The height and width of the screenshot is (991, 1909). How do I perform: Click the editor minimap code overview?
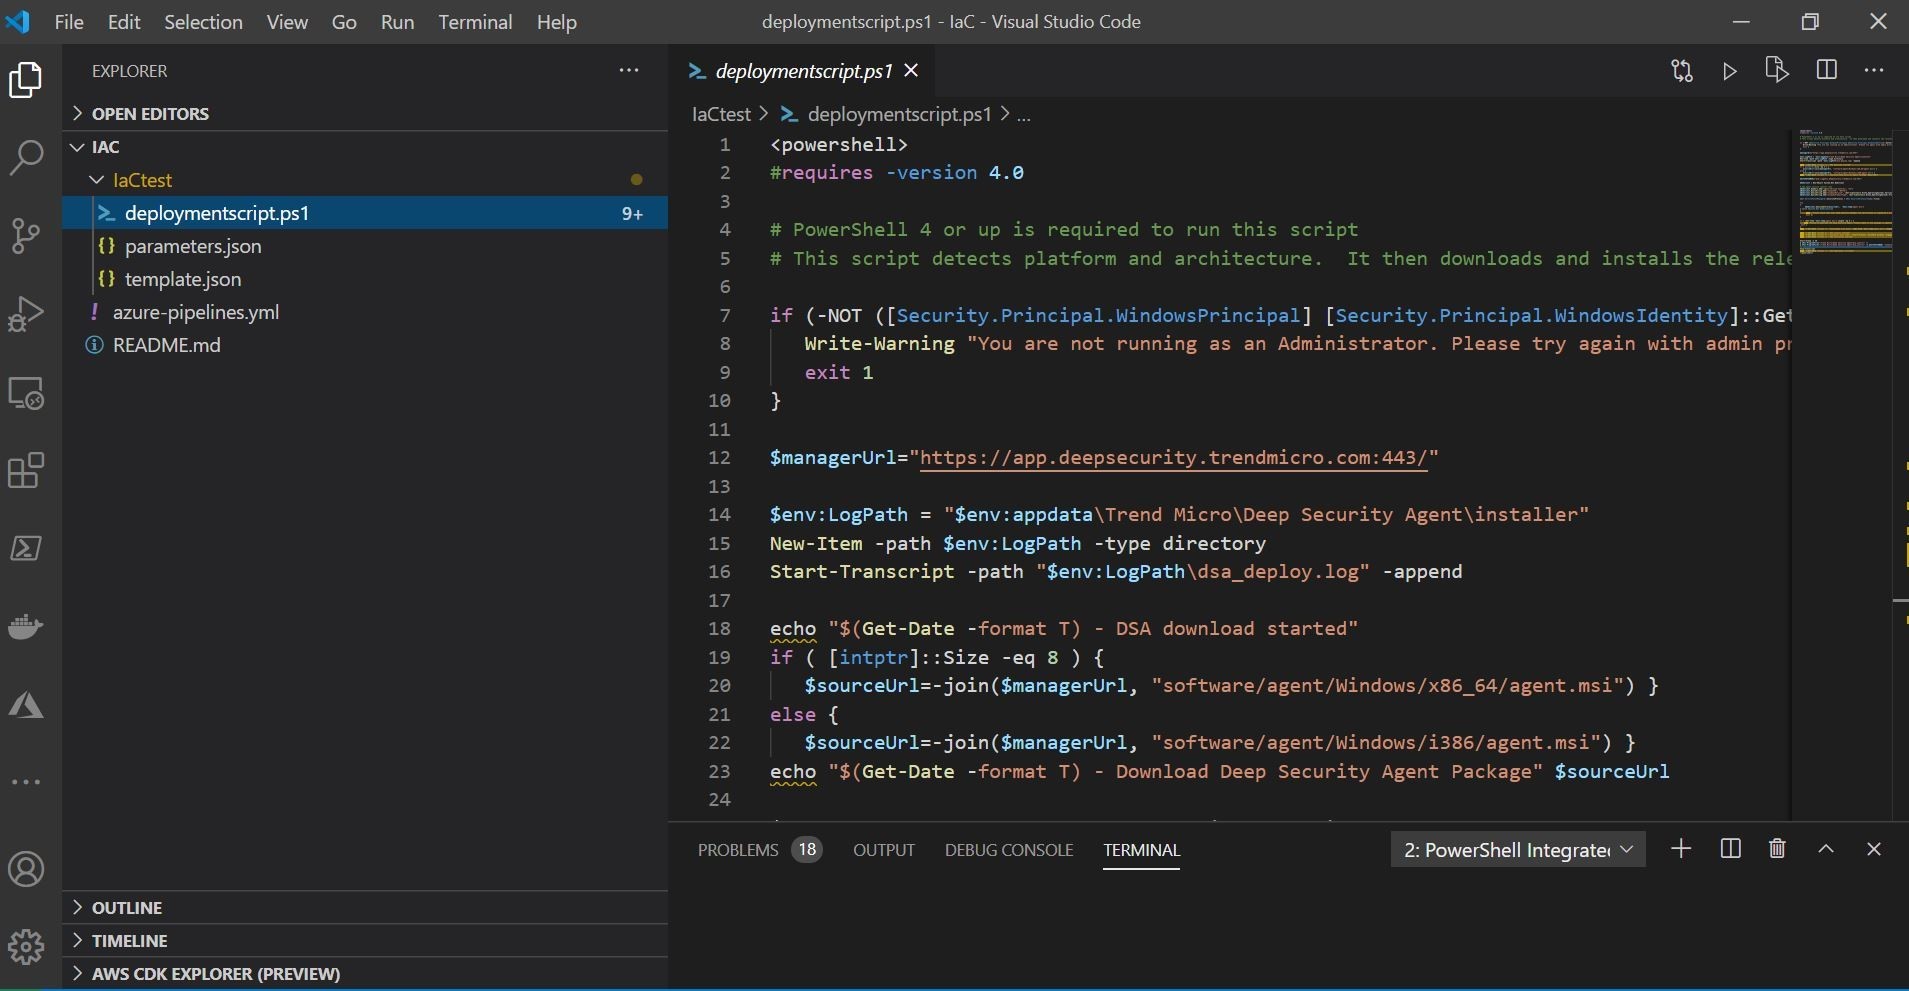[x=1844, y=192]
